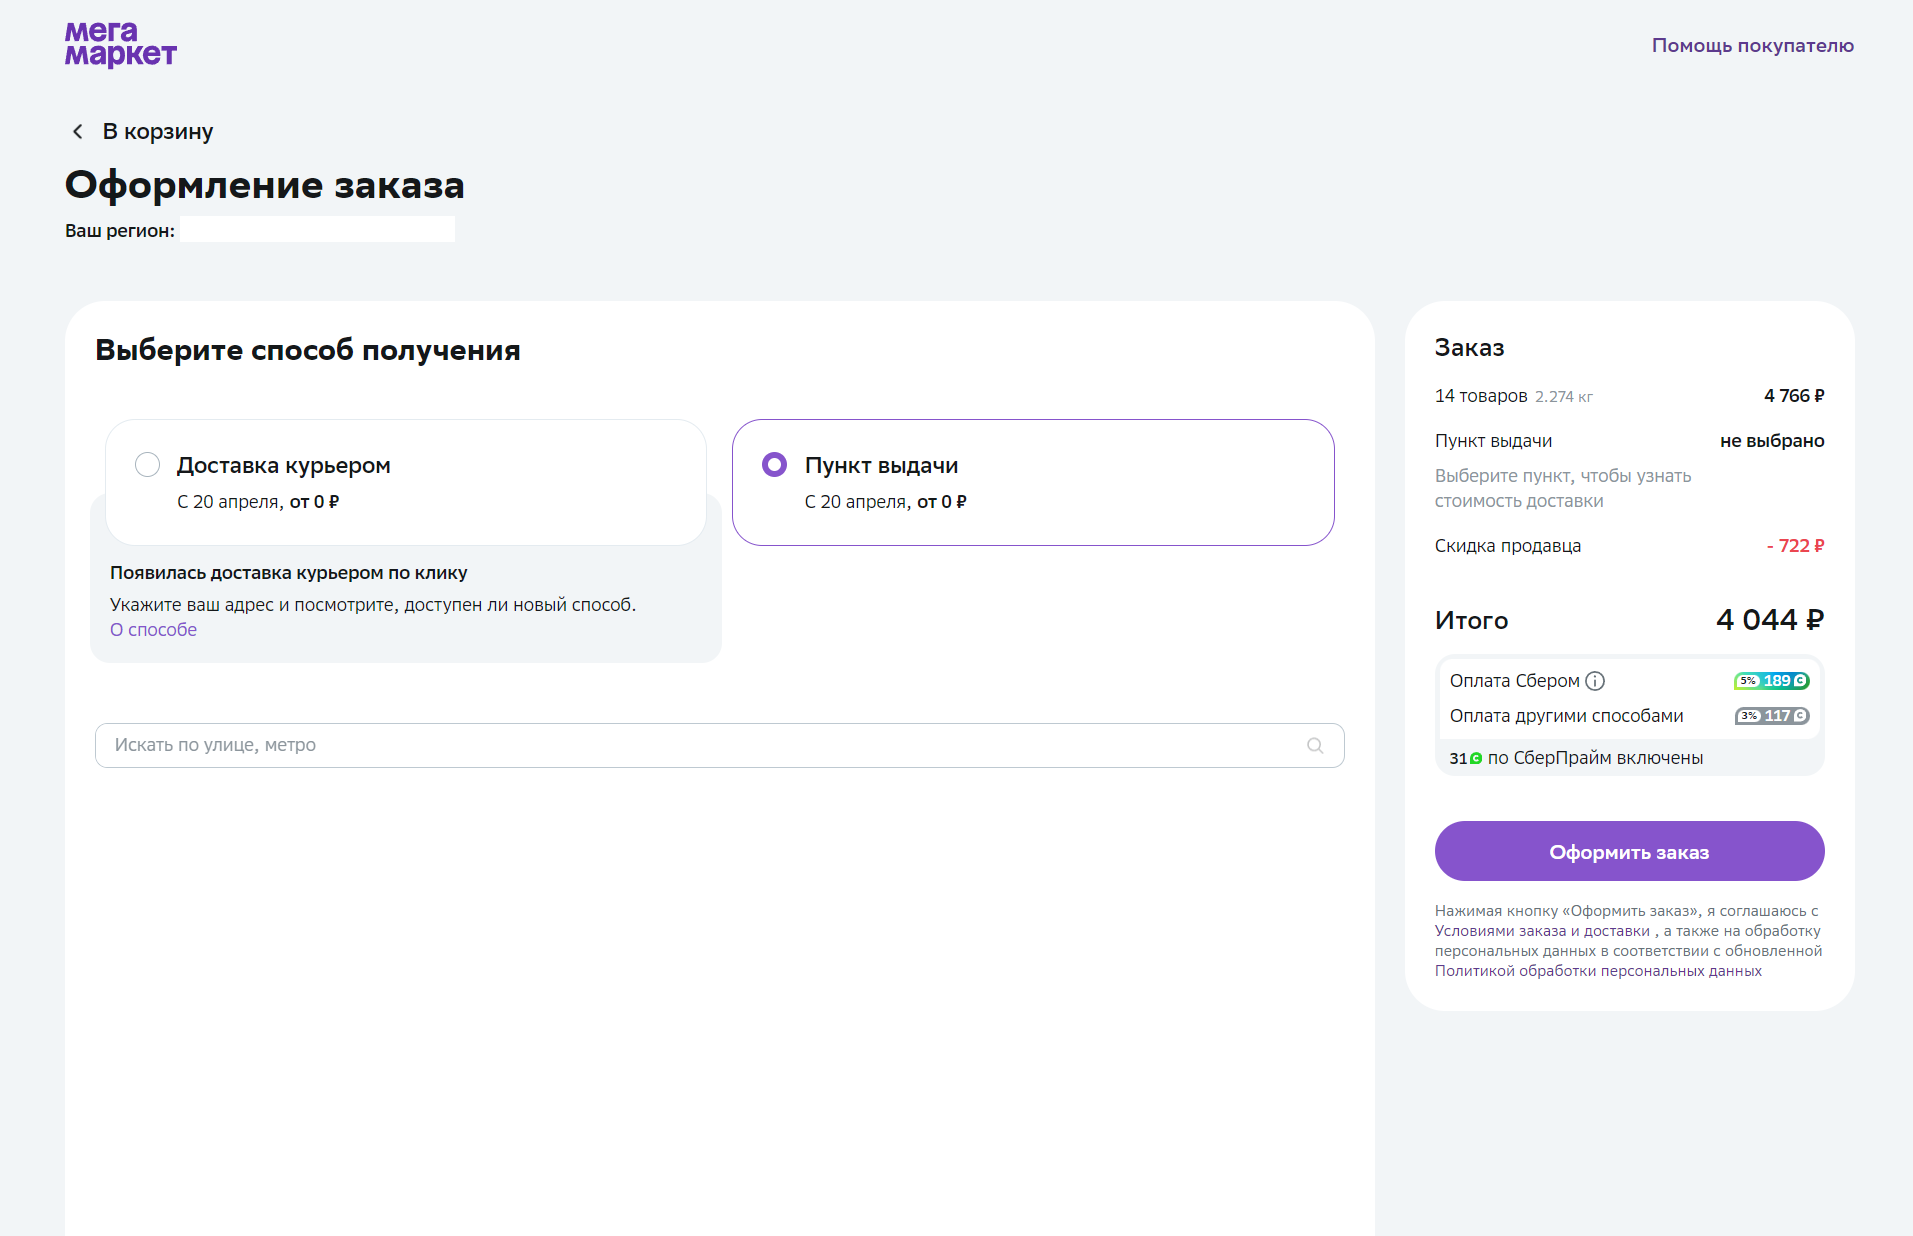The width and height of the screenshot is (1913, 1236).
Task: Click the back chevron next to В корзину
Action: (x=78, y=131)
